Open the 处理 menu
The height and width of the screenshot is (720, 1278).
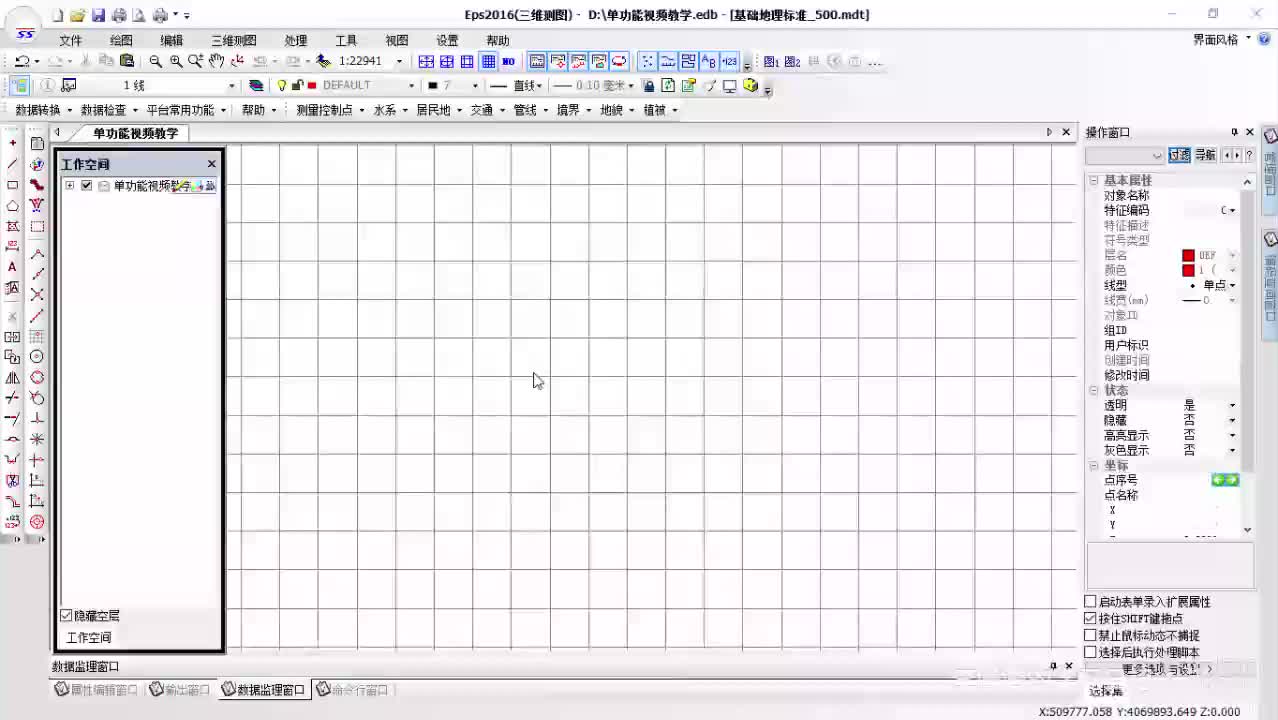[295, 41]
